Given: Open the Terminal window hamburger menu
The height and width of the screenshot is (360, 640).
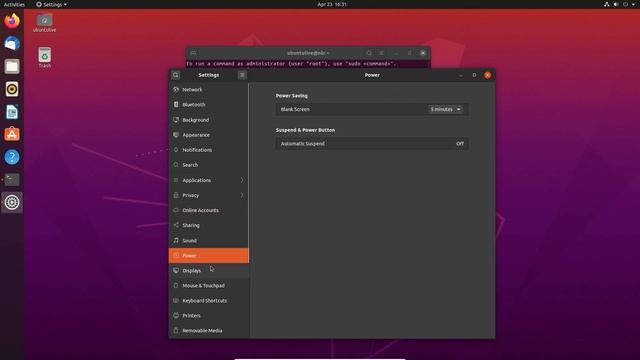Looking at the screenshot, I should [382, 53].
